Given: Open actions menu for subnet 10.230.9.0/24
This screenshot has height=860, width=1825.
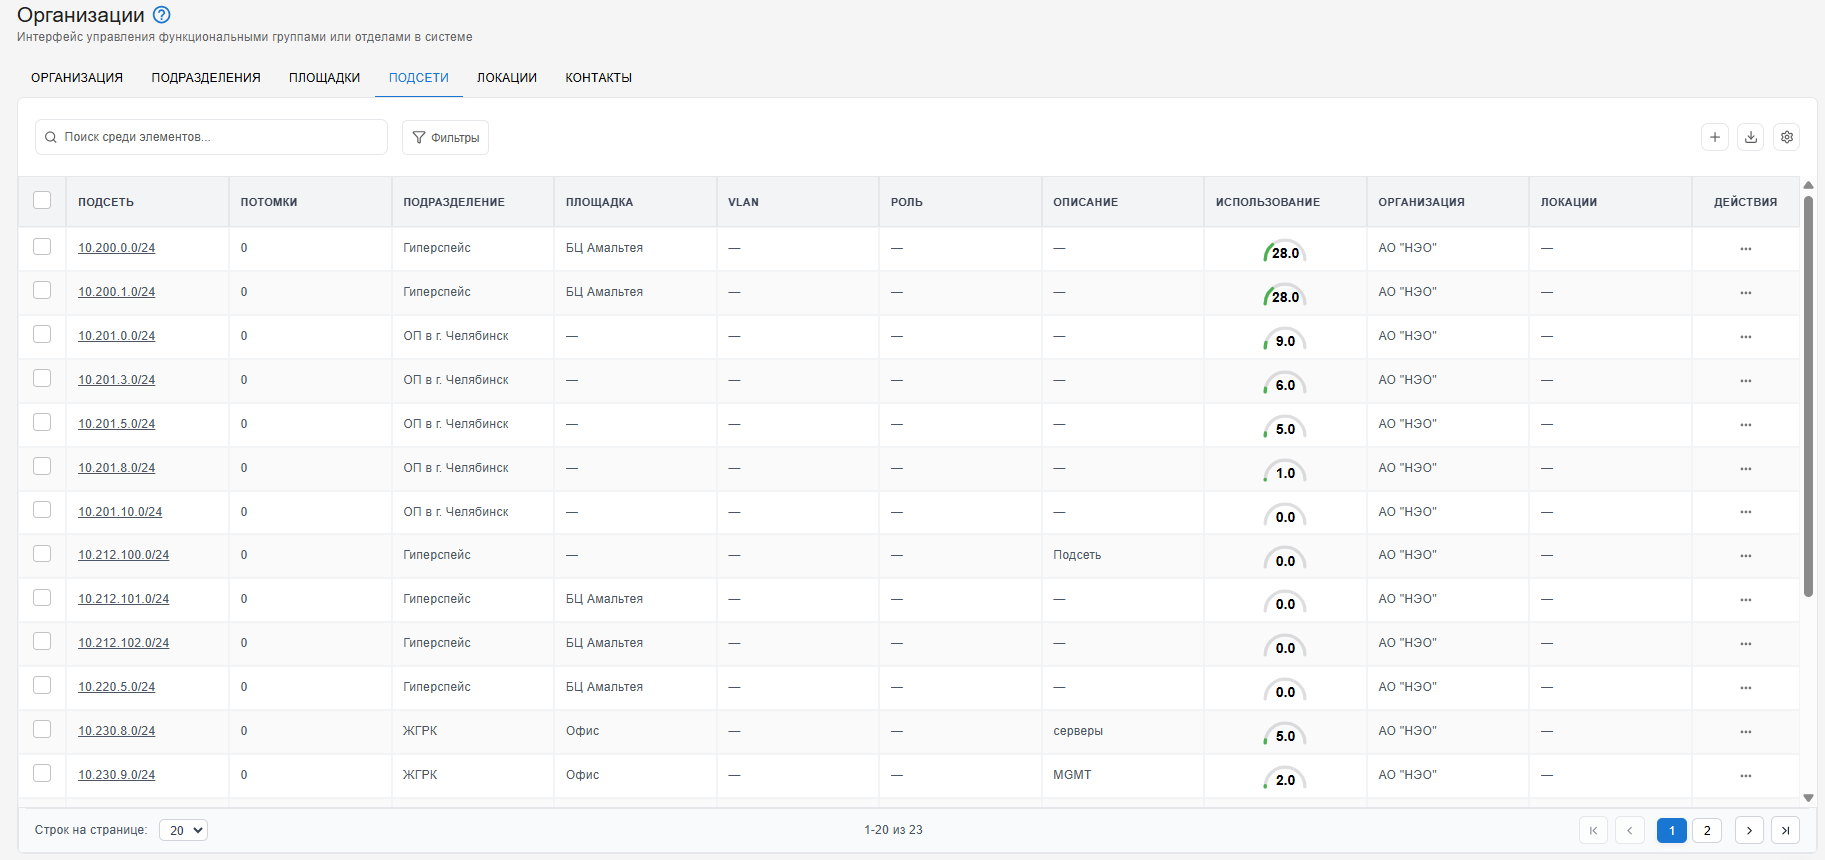Looking at the screenshot, I should (1746, 776).
